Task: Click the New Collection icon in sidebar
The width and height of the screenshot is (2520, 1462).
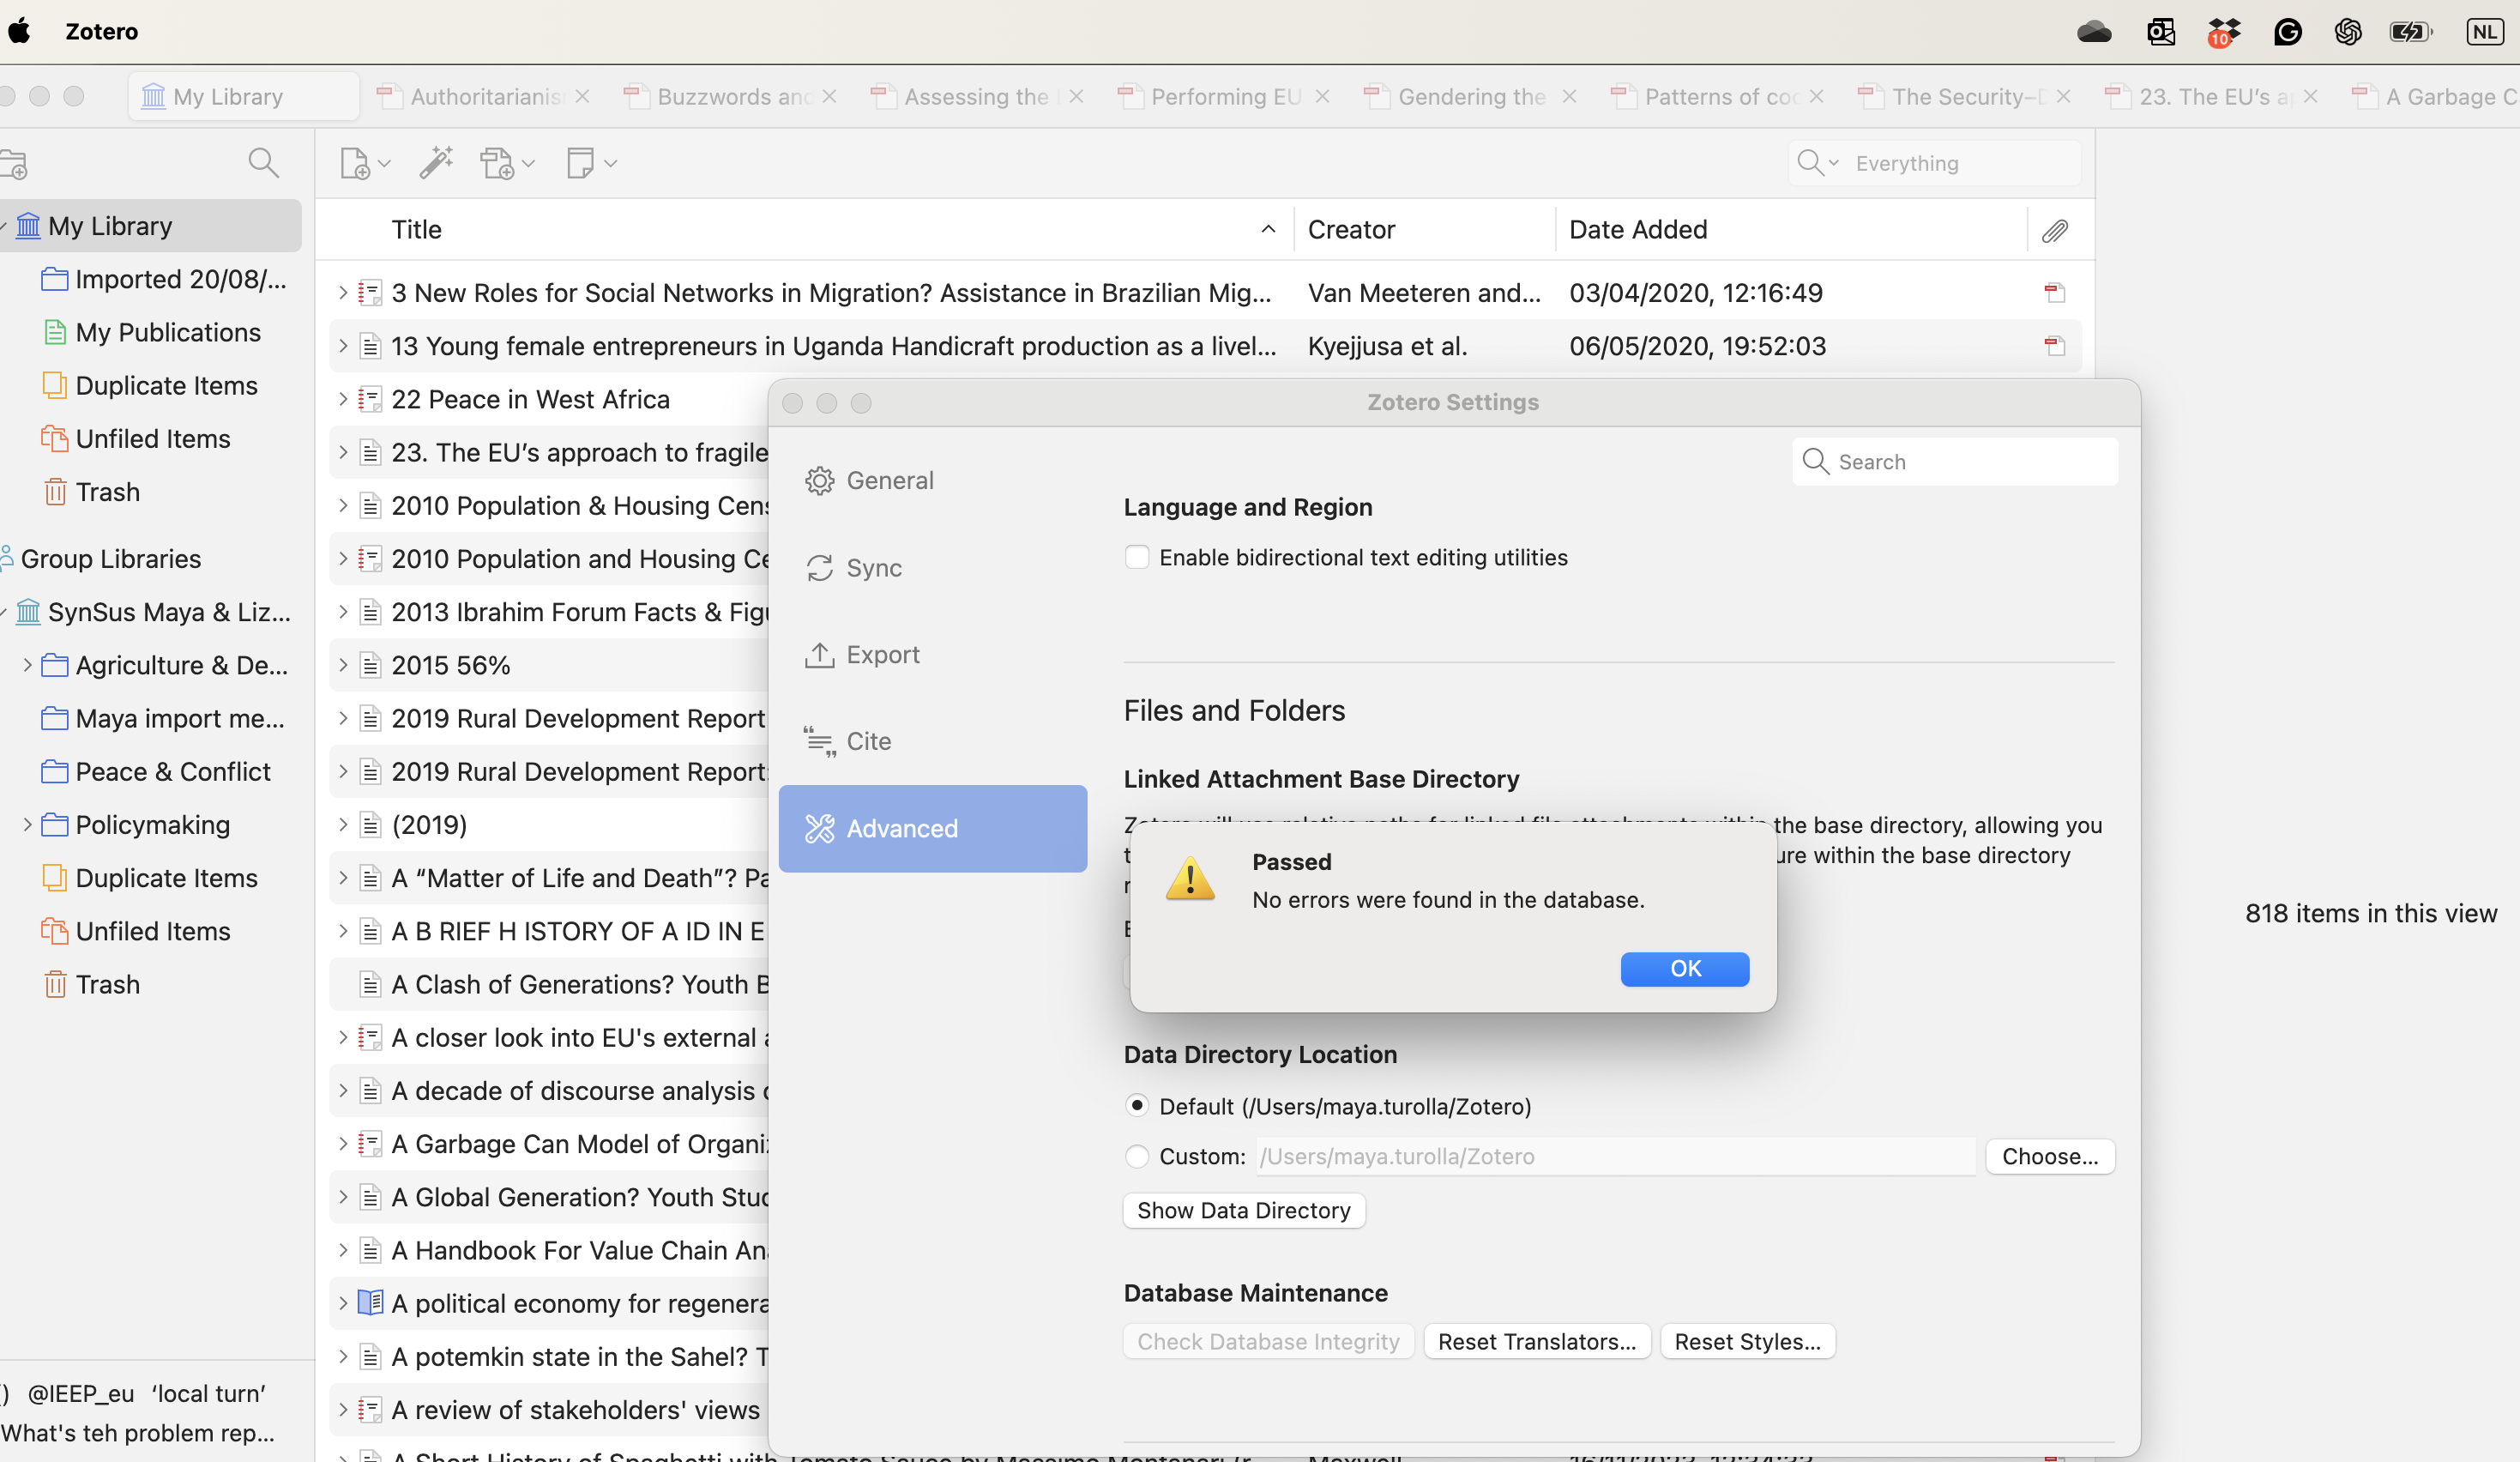Action: (15, 165)
